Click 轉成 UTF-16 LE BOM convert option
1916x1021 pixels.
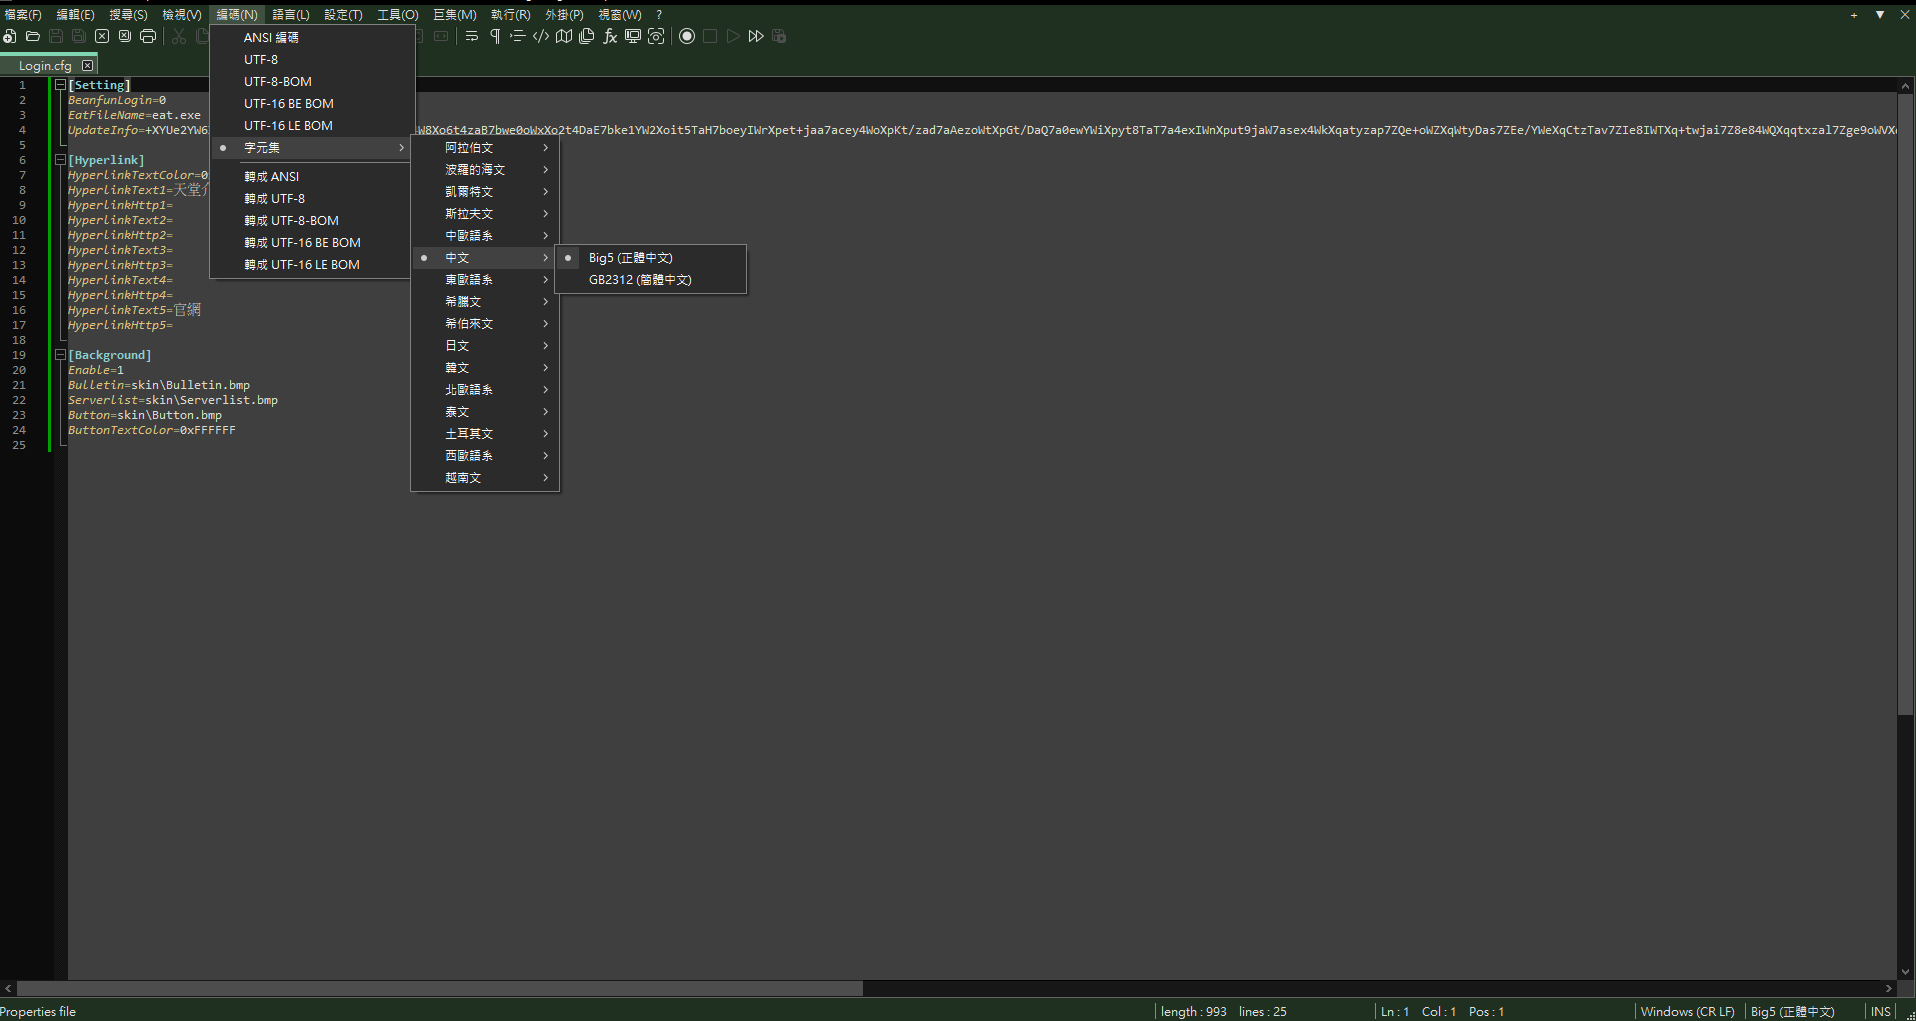(x=312, y=265)
